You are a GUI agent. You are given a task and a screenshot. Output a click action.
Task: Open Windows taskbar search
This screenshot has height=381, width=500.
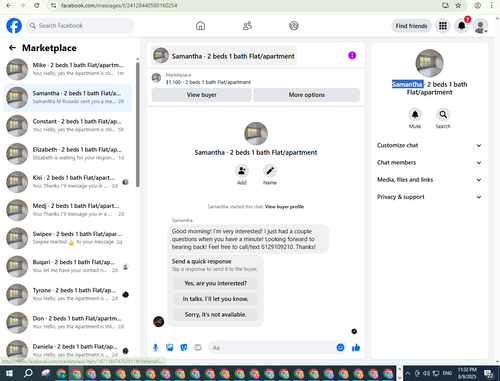(x=28, y=373)
